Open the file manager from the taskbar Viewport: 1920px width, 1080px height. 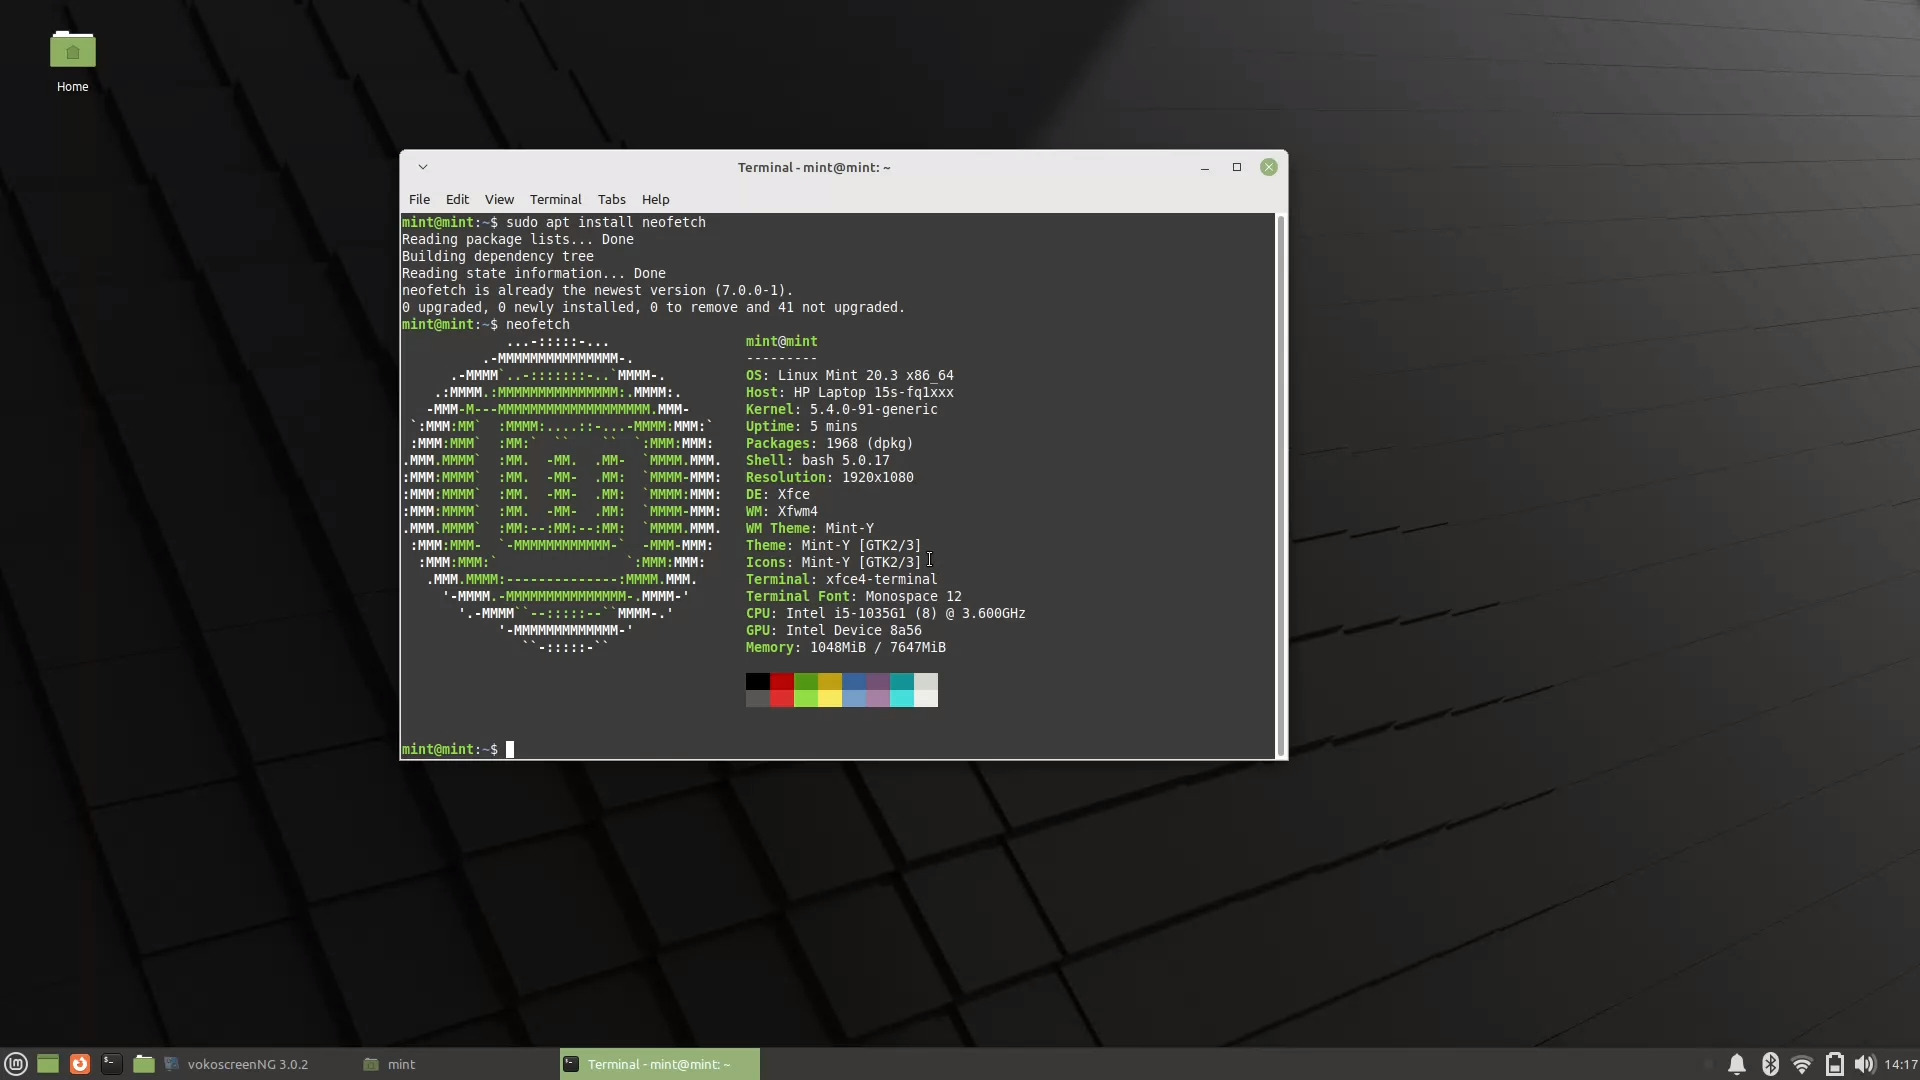coord(143,1063)
